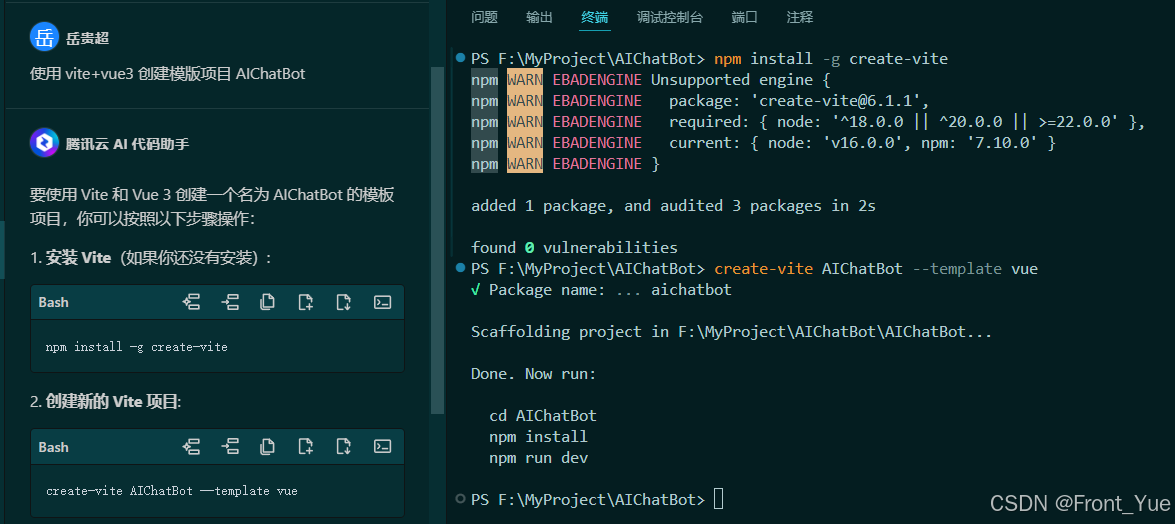Image resolution: width=1175 pixels, height=524 pixels.
Task: Click terminal line current: { node: 'v16.0.0'
Action: [x=862, y=142]
